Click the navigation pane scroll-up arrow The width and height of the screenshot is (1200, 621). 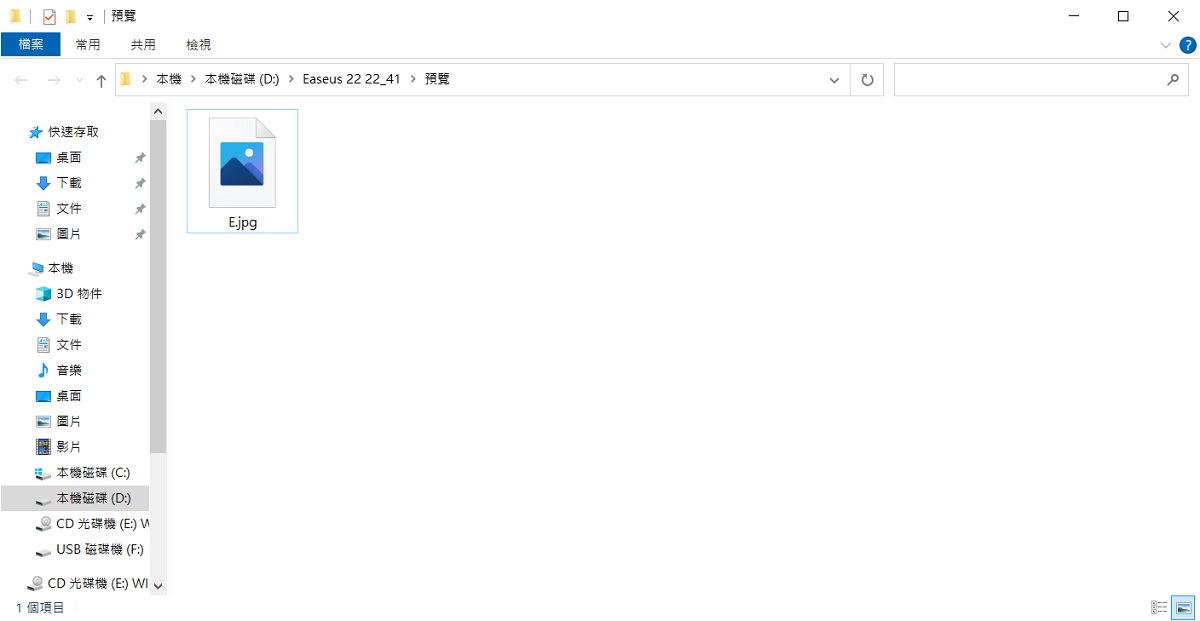(158, 113)
